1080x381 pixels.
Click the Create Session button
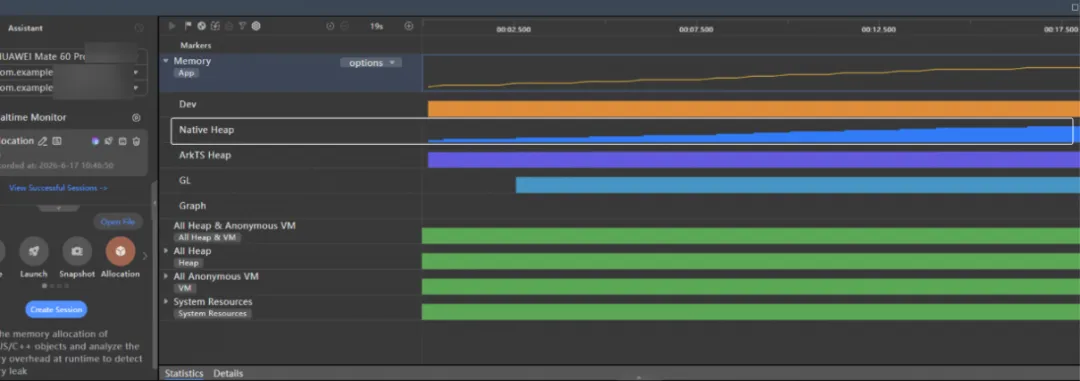(x=56, y=309)
